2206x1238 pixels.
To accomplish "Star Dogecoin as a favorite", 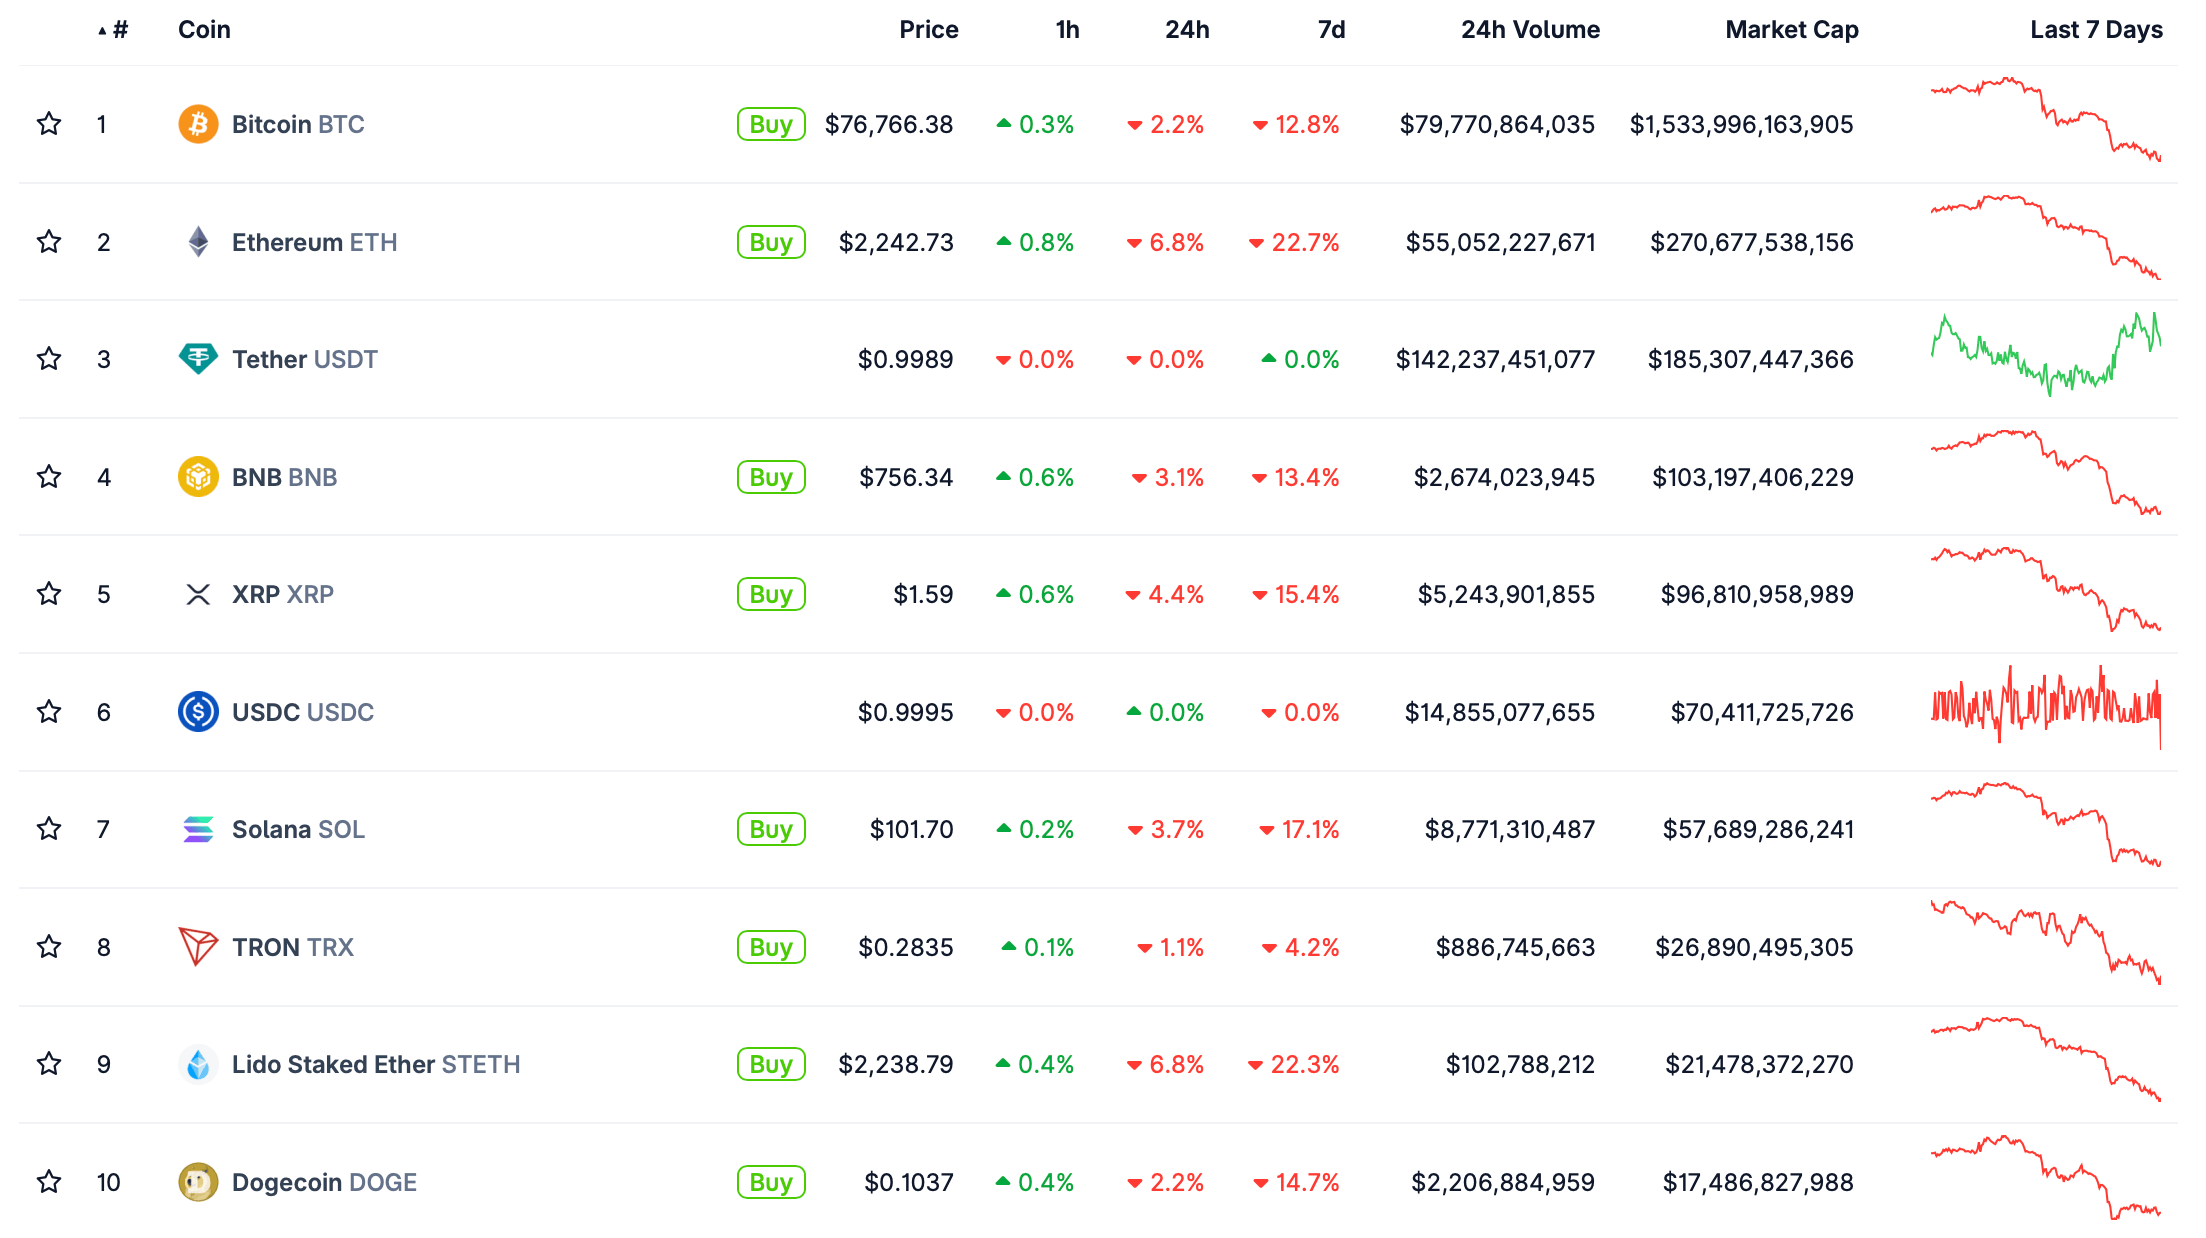I will [49, 1182].
